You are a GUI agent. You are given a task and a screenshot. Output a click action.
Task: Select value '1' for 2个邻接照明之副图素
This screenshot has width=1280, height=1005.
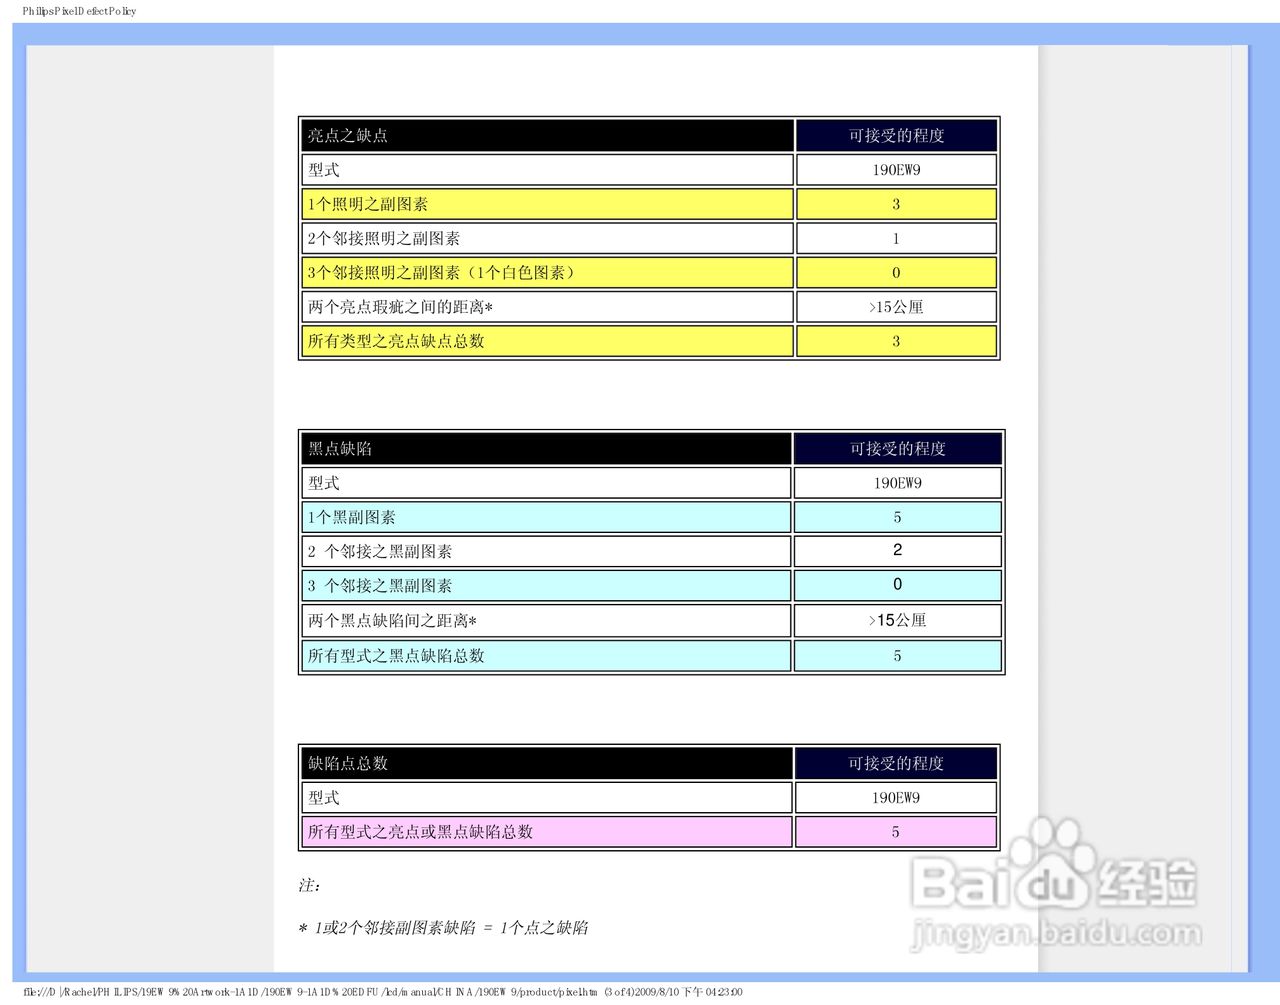pos(896,238)
